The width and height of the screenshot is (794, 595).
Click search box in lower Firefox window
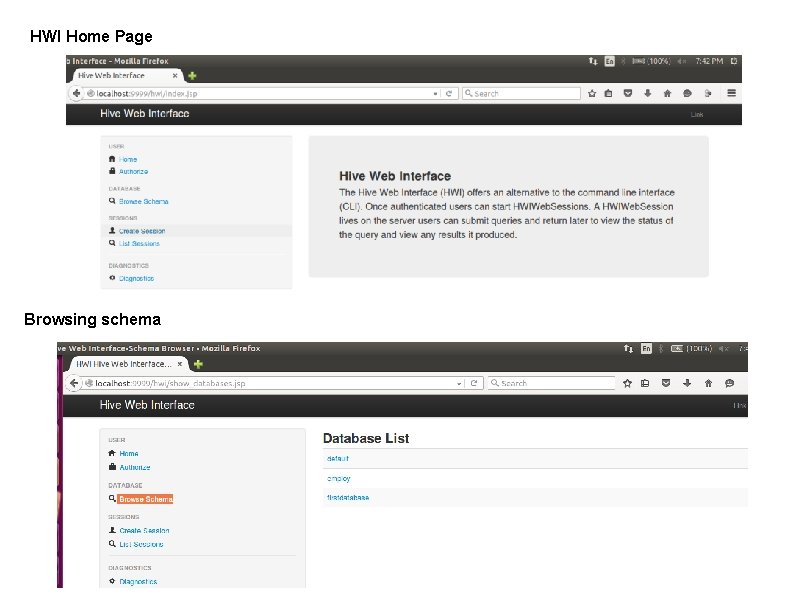tap(551, 383)
